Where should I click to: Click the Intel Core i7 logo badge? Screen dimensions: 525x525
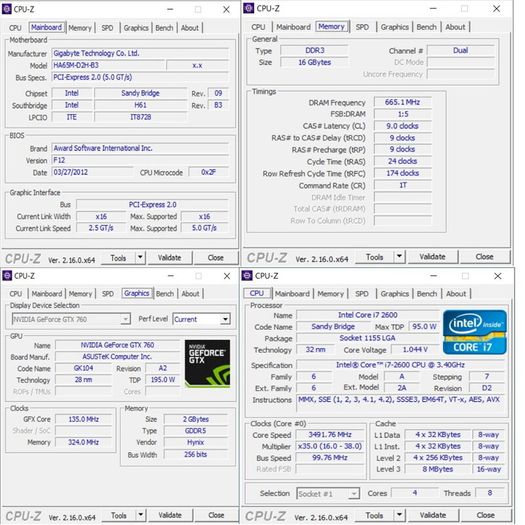tap(474, 332)
